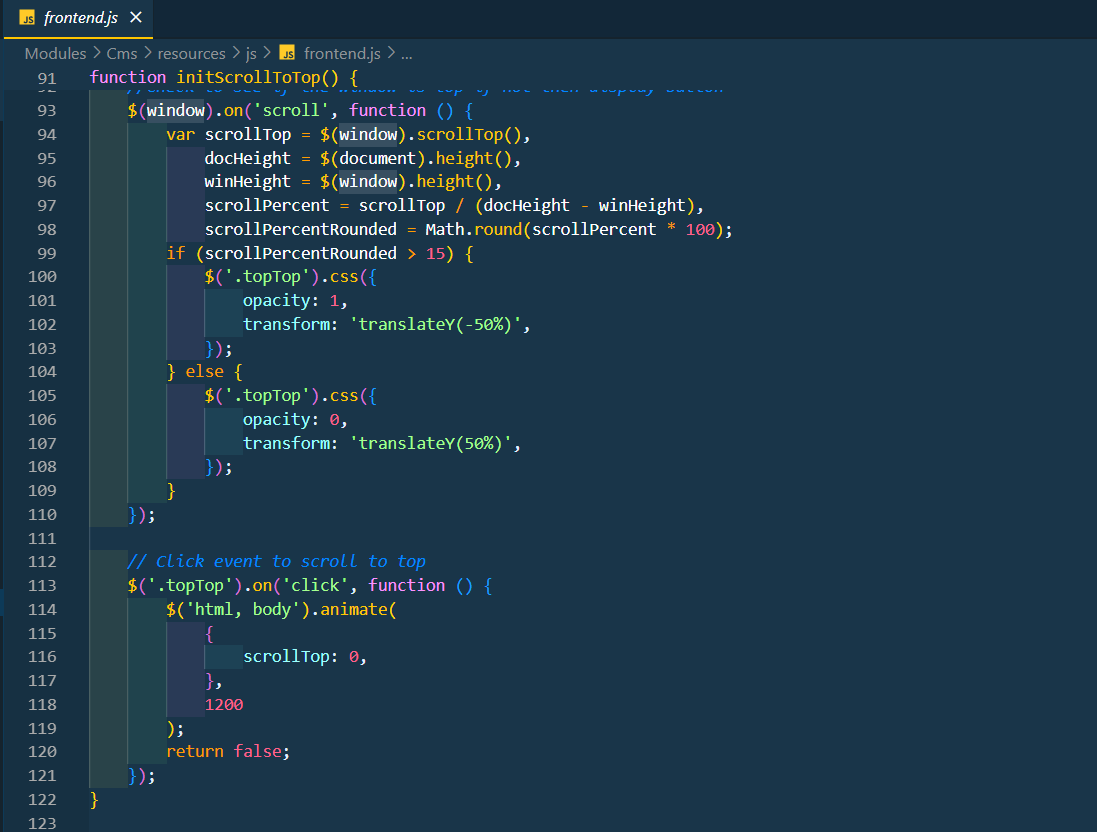The height and width of the screenshot is (832, 1097).
Task: Open the resources breadcrumb
Action: (191, 54)
